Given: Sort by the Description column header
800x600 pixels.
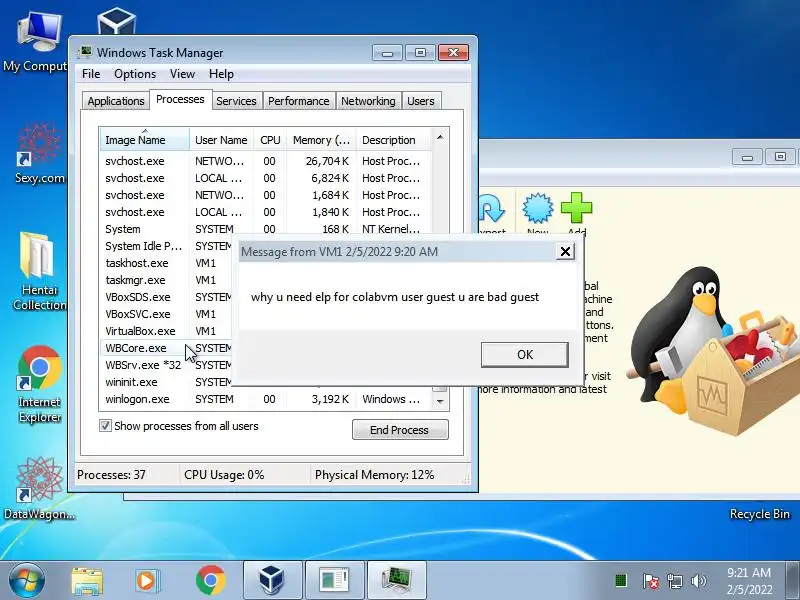Looking at the screenshot, I should 393,140.
